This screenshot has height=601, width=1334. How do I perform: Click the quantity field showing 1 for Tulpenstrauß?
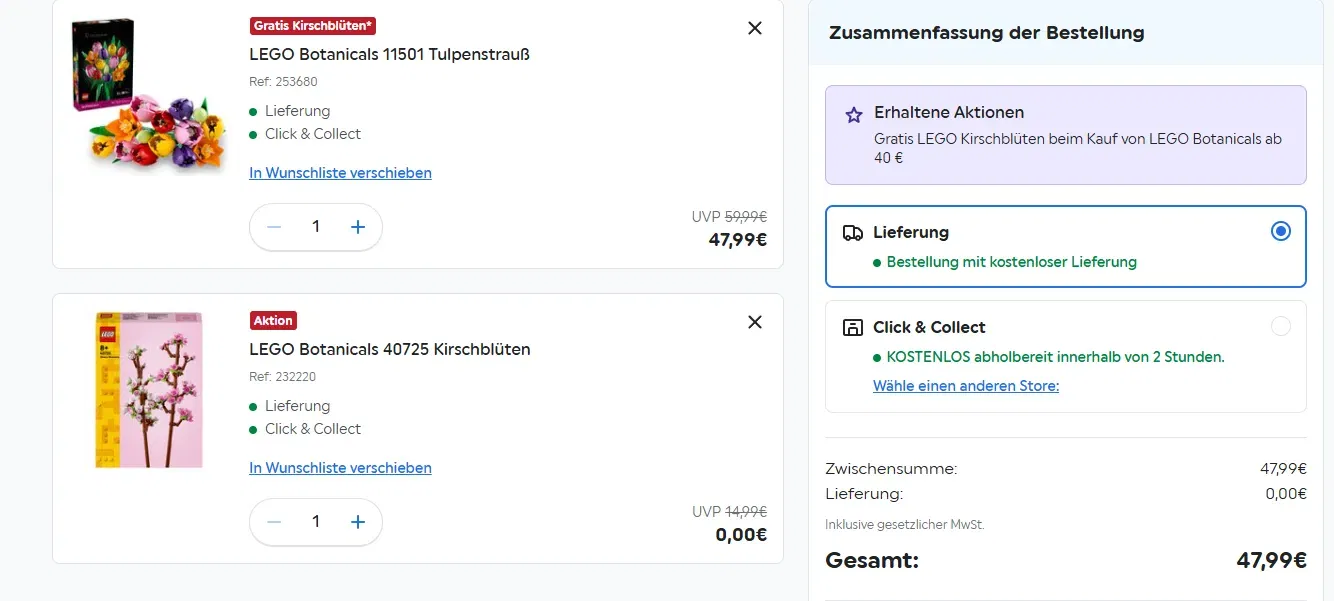[315, 227]
